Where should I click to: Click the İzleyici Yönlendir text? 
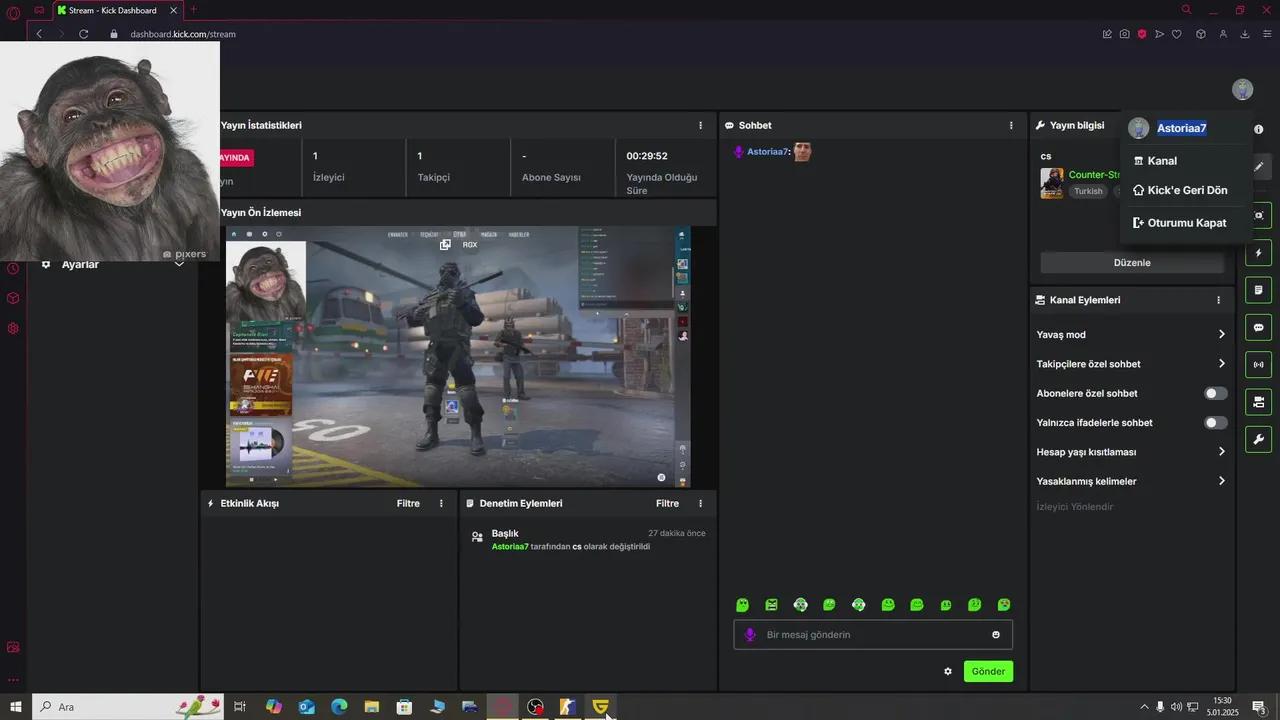[x=1075, y=507]
